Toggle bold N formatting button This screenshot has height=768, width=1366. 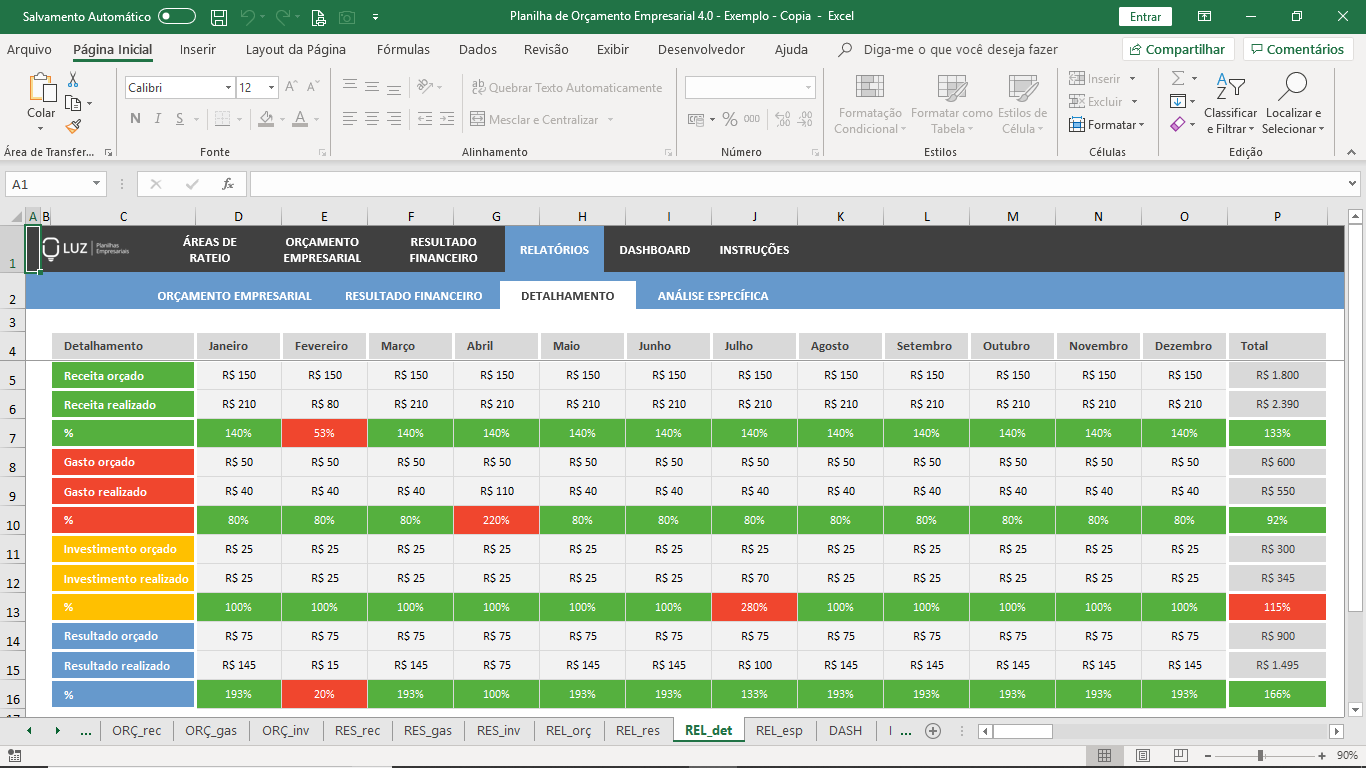(135, 119)
